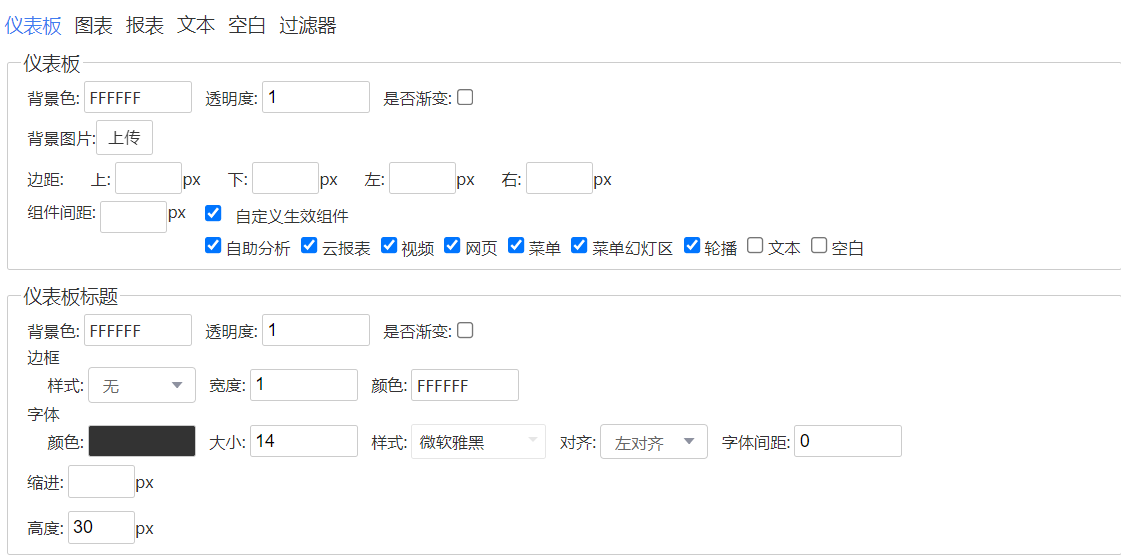Enable 是否渐变 checkbox in 仪表板 section
The height and width of the screenshot is (557, 1121).
[x=465, y=97]
